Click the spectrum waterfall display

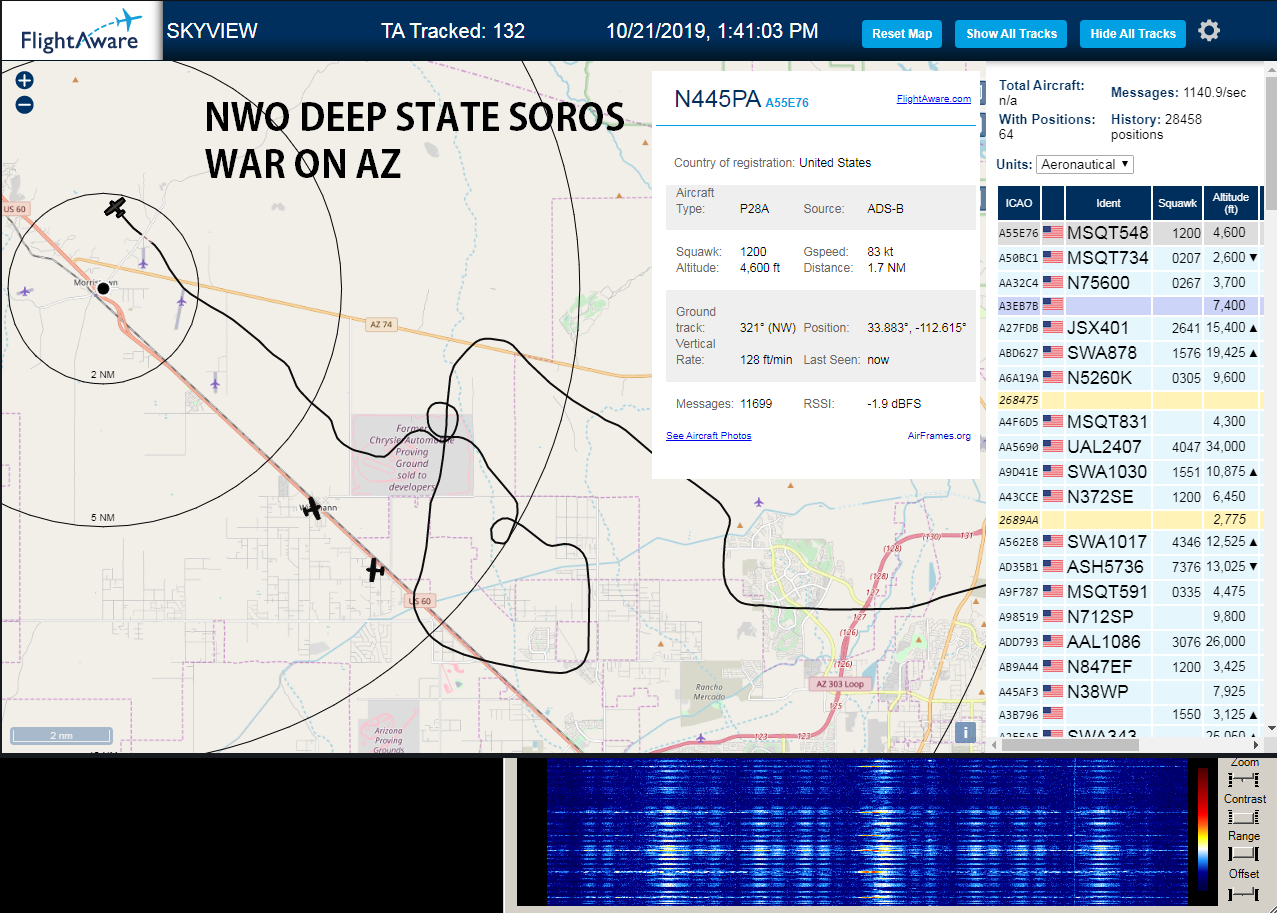867,832
